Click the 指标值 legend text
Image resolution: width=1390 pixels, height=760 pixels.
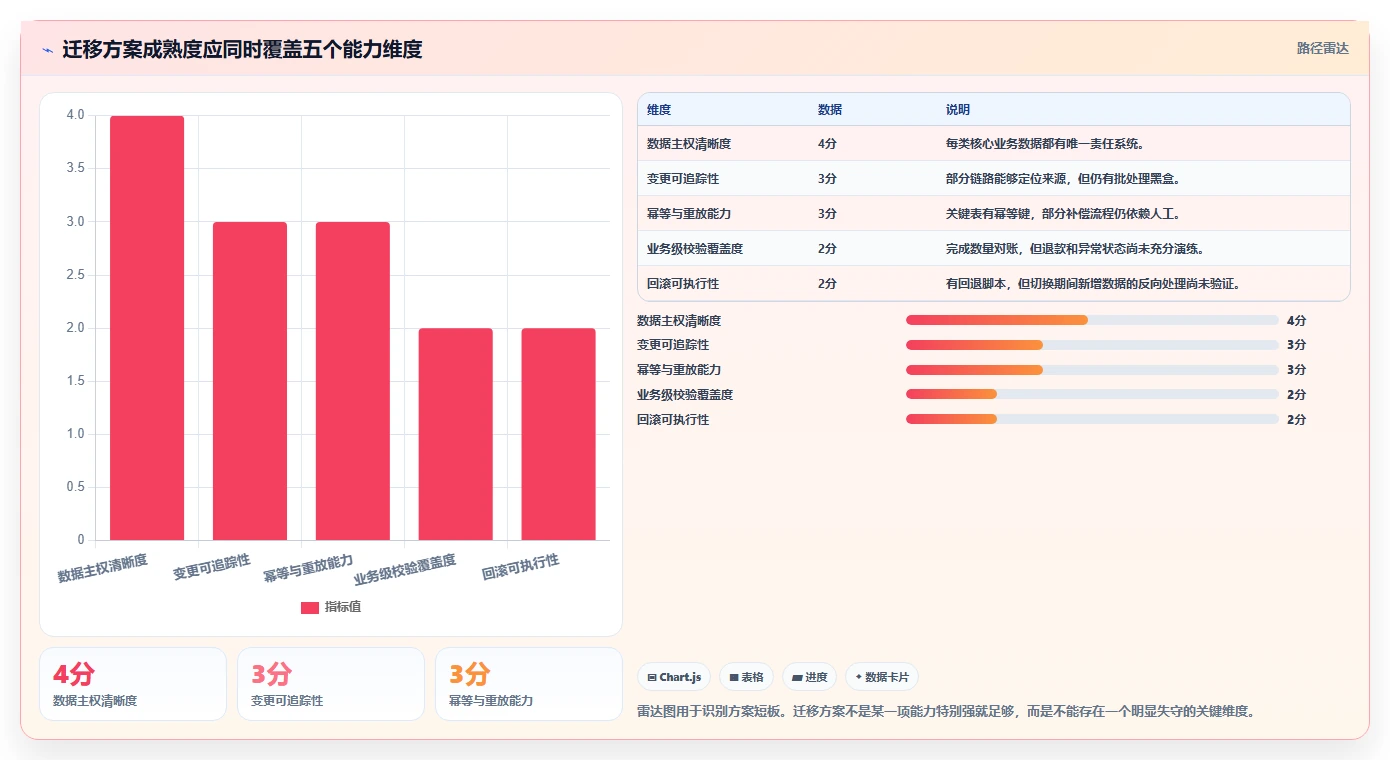click(x=343, y=607)
